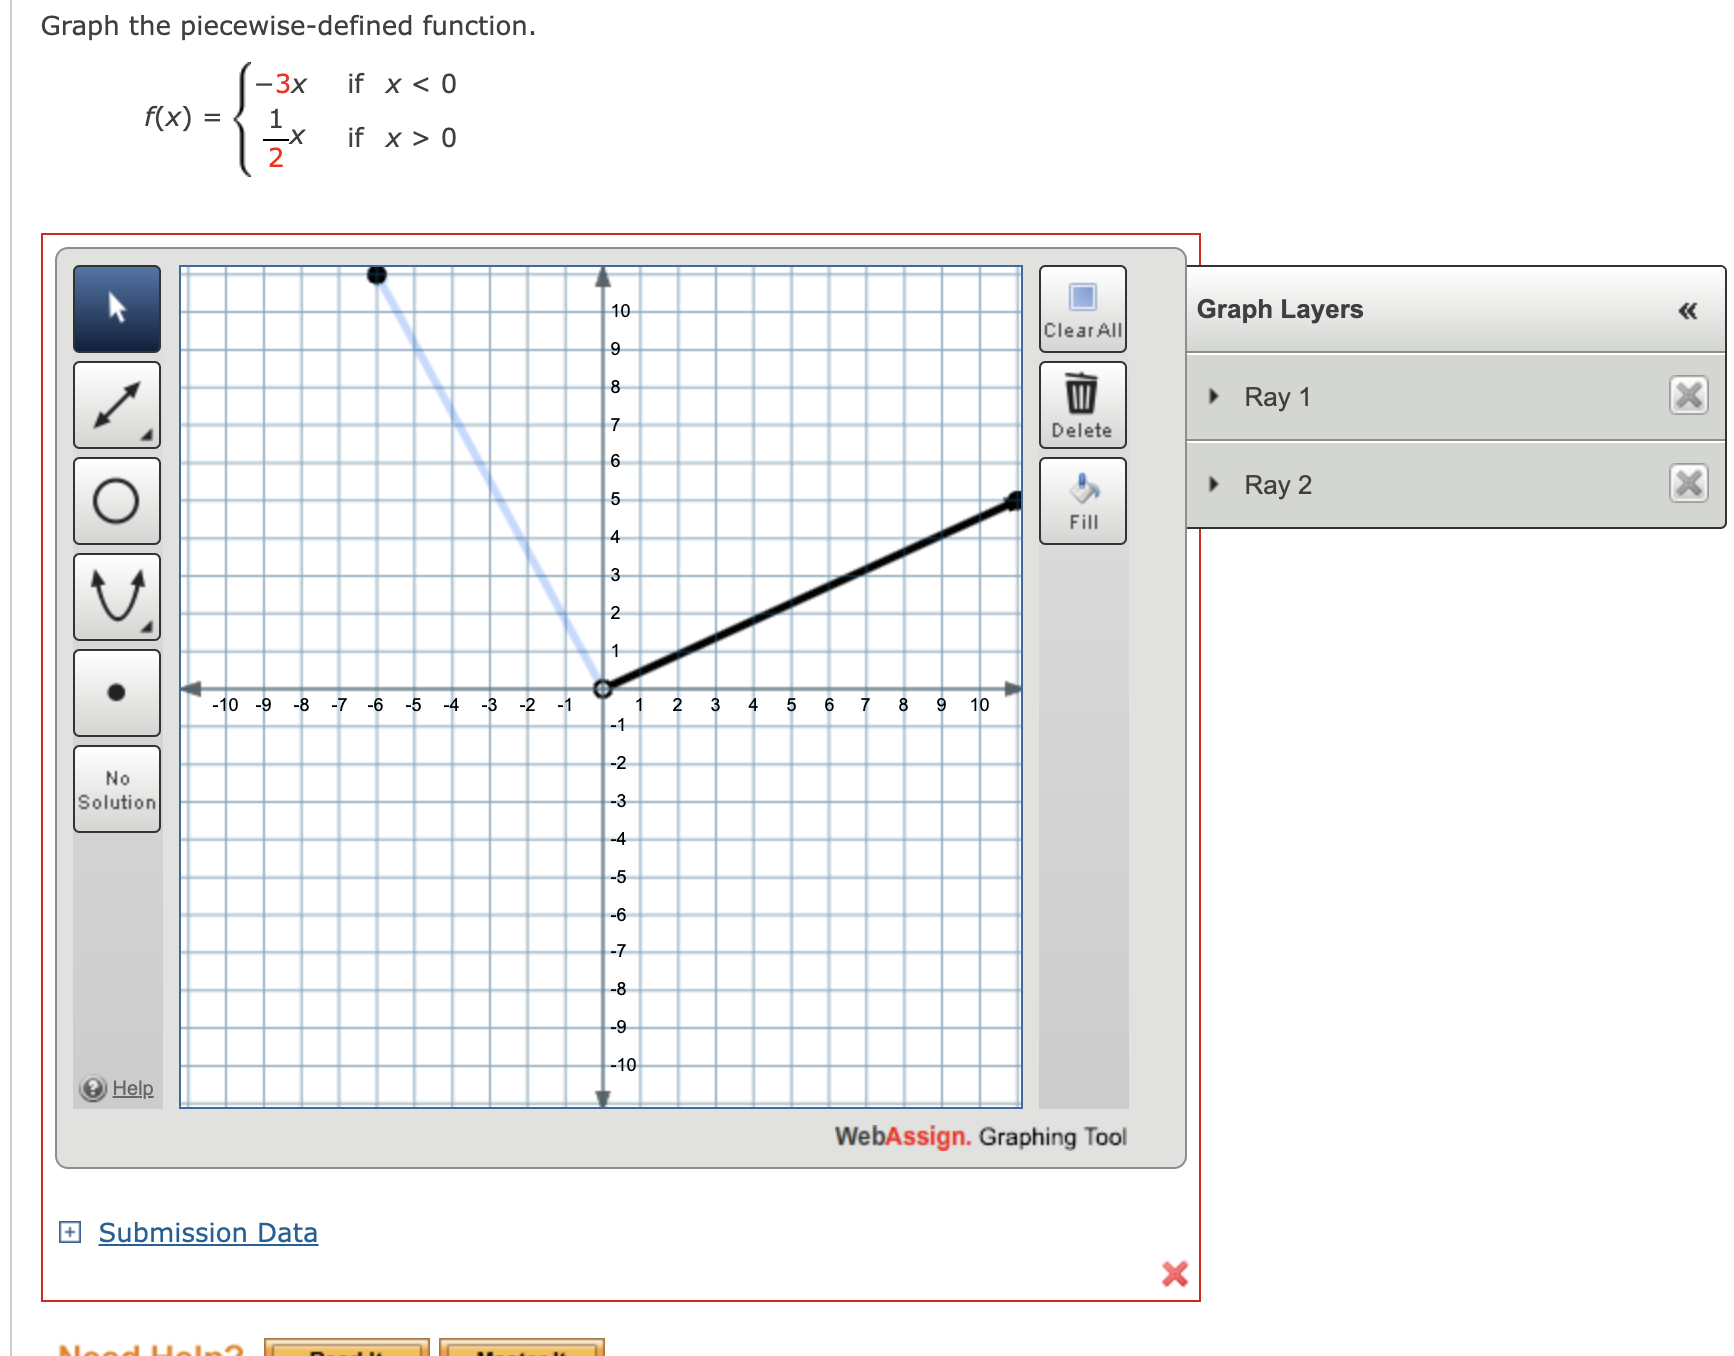Collapse the Graph Layers panel
The image size is (1734, 1356).
(x=1689, y=311)
